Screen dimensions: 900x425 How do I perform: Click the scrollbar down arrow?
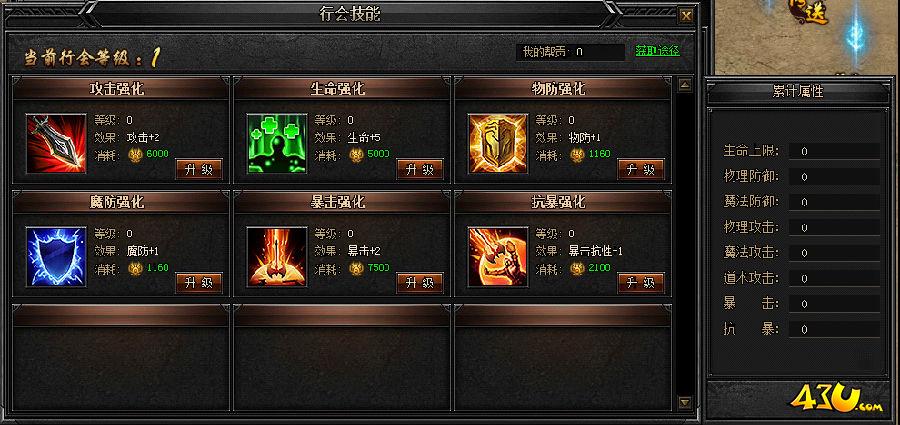[684, 402]
